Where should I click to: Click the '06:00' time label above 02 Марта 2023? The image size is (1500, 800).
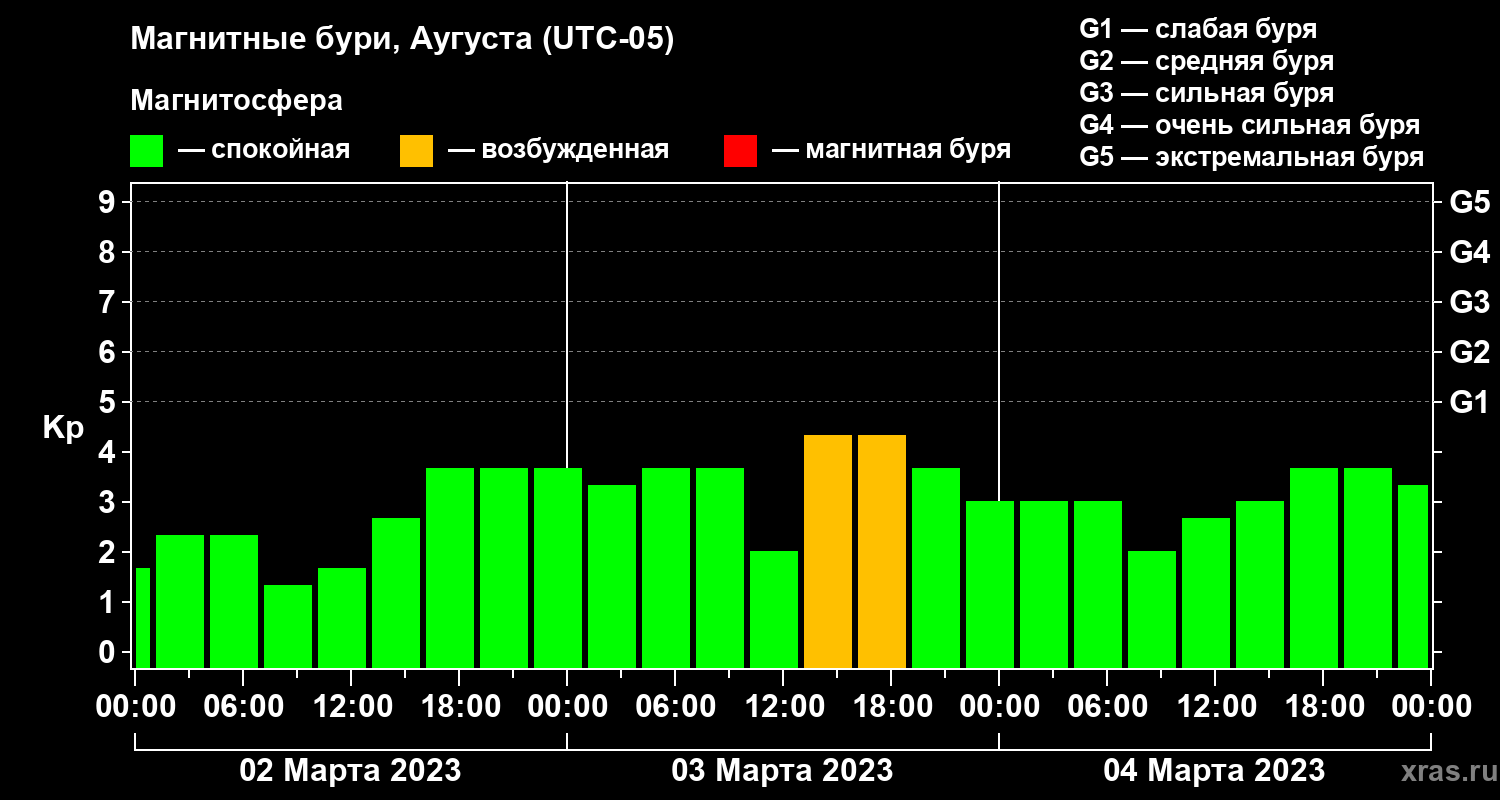(x=243, y=707)
